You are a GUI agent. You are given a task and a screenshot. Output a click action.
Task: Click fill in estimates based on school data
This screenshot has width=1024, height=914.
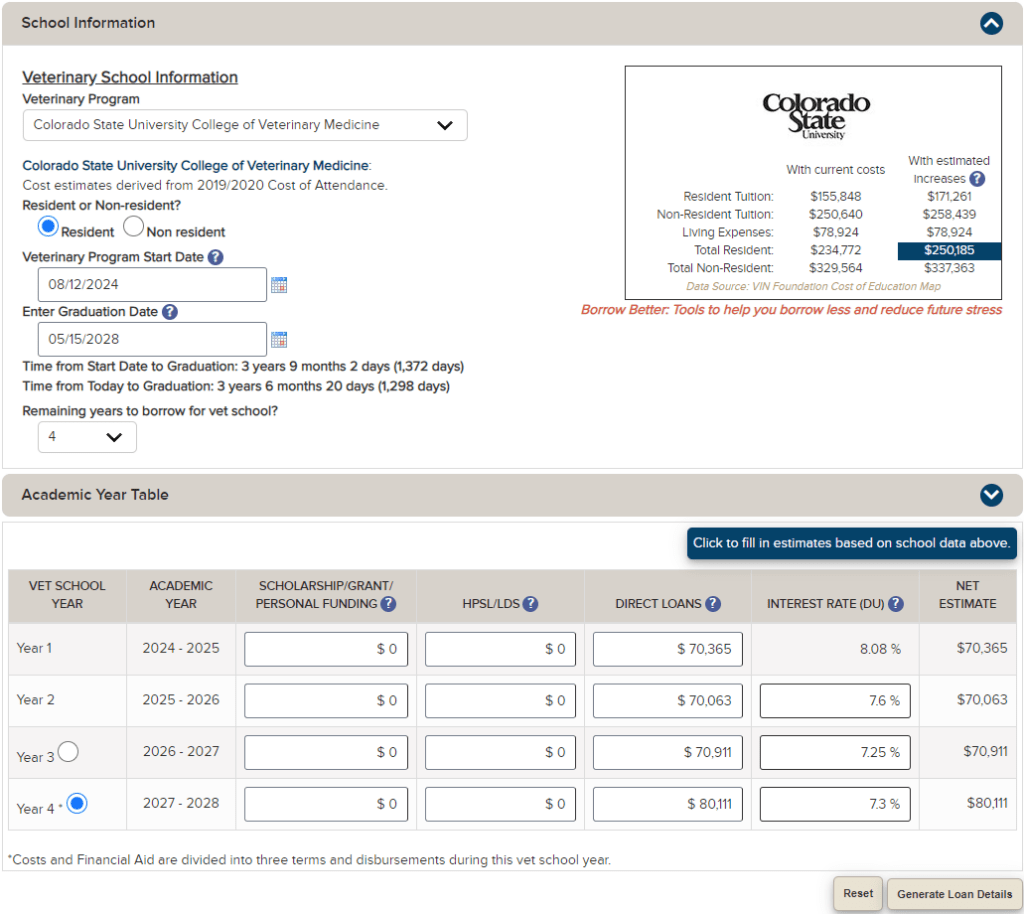(852, 543)
